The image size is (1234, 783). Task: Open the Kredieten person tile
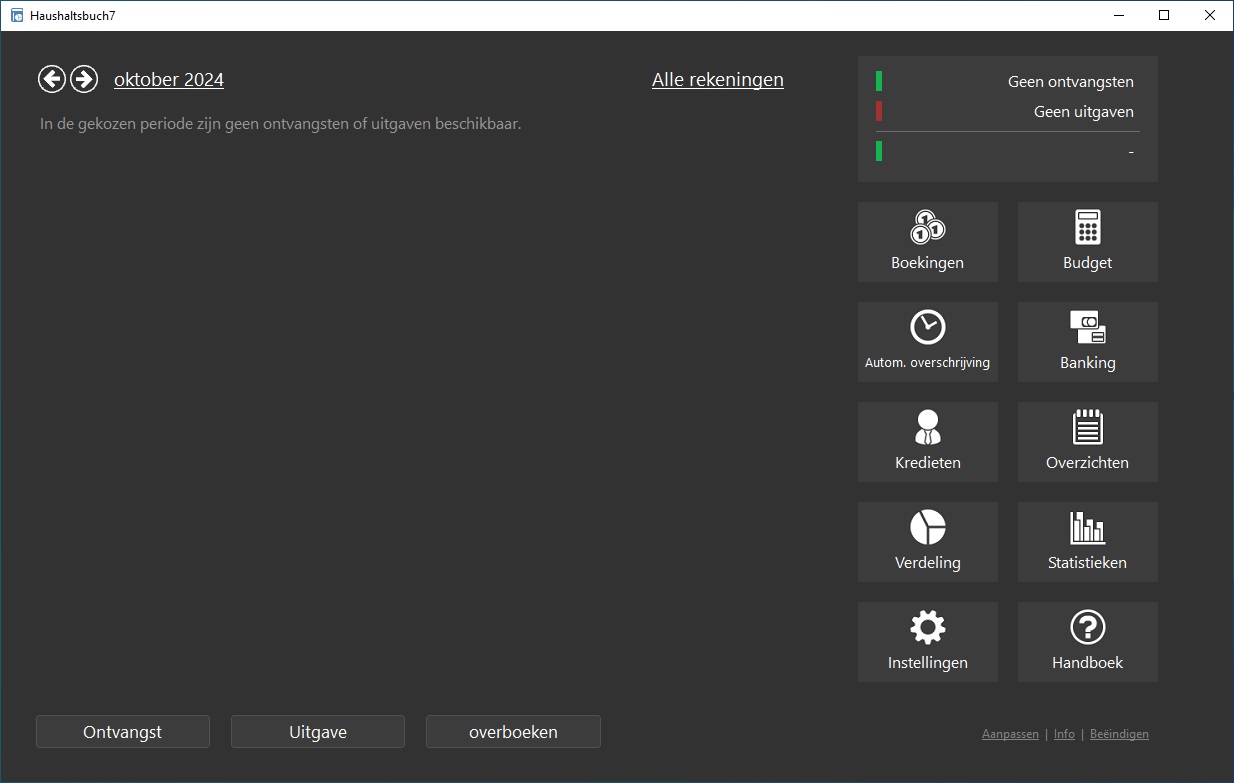(927, 441)
